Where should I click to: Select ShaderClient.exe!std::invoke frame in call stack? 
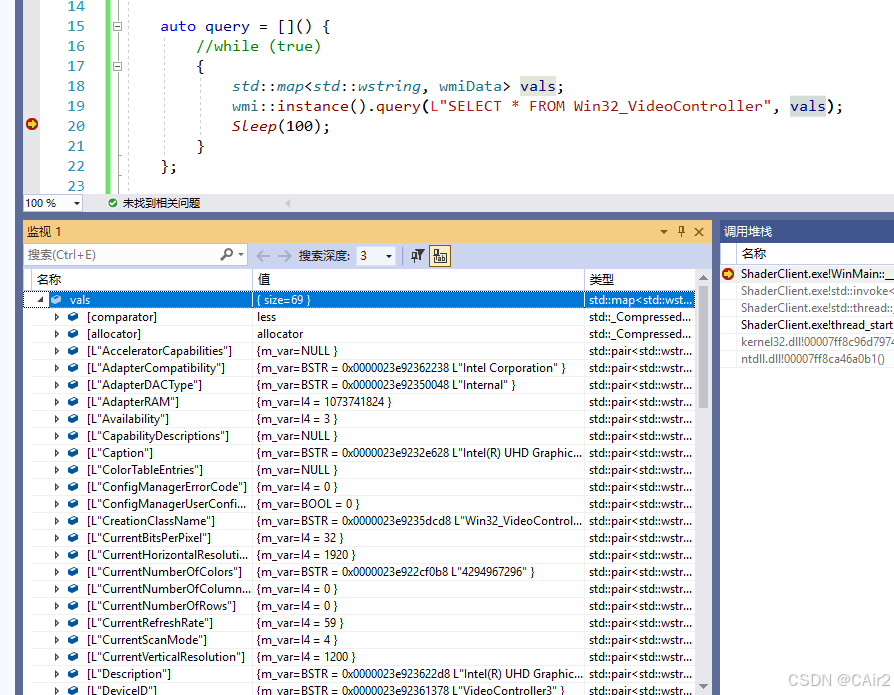click(816, 291)
